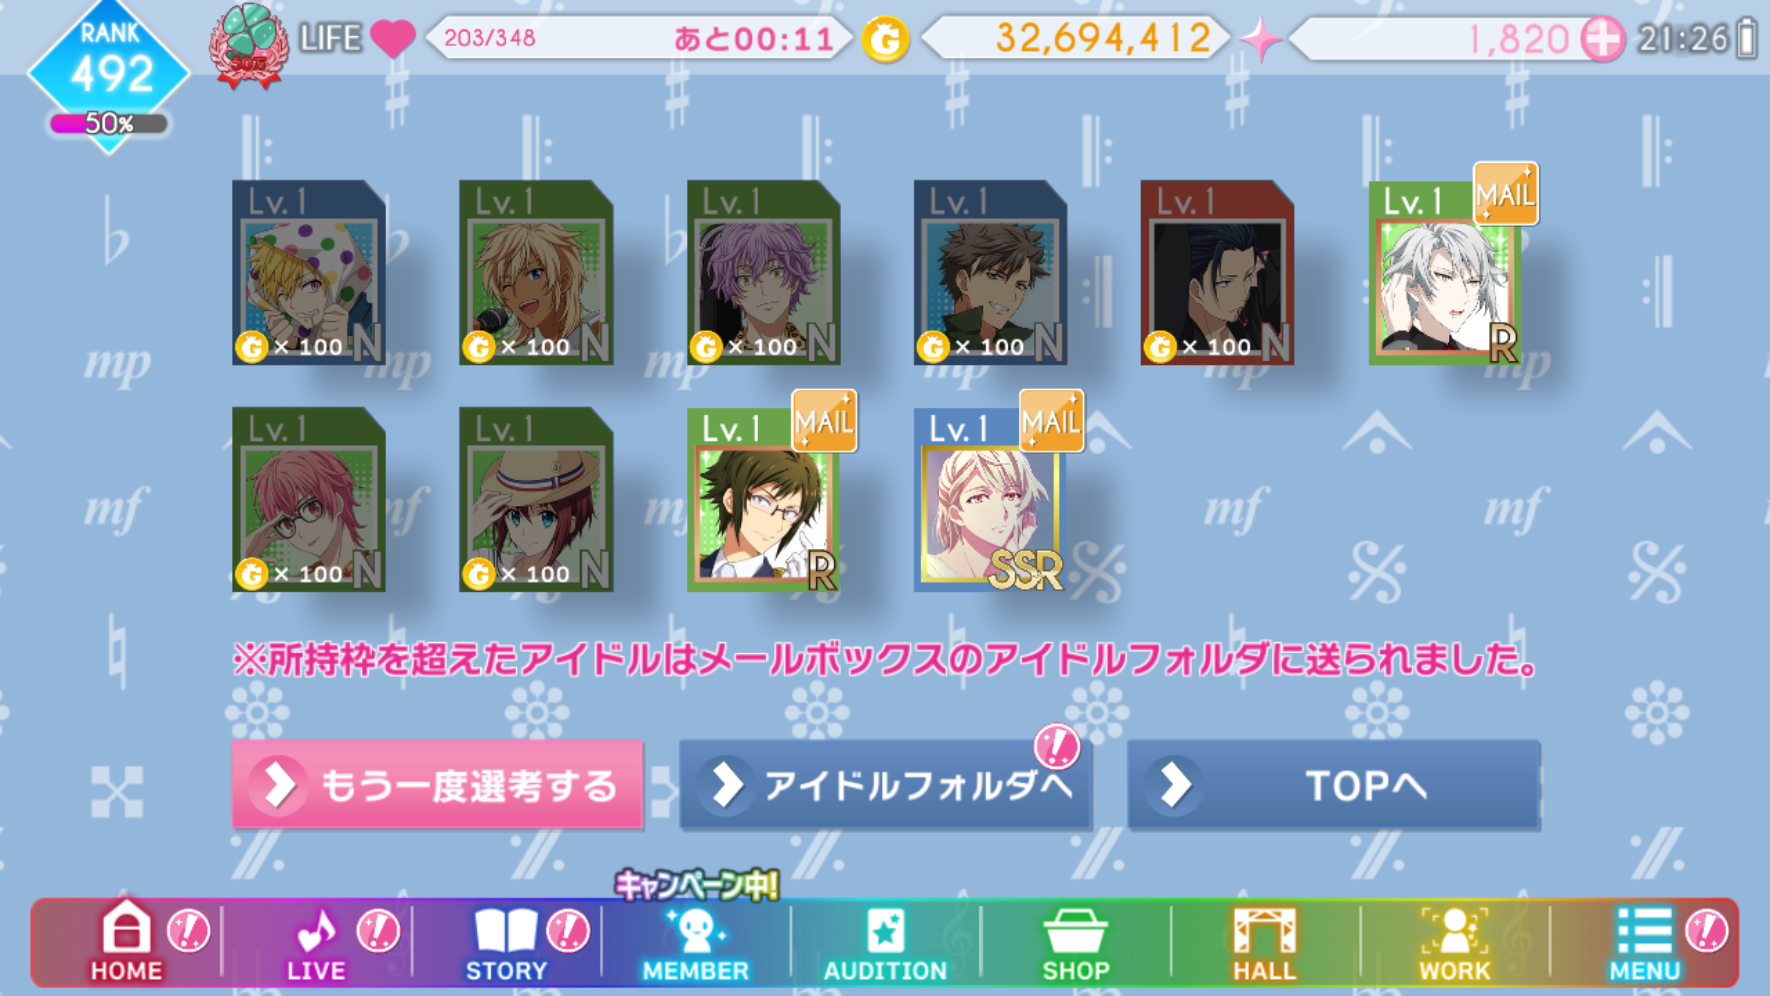Go to TOPへ button
Viewport: 1770px width, 996px height.
[1334, 785]
